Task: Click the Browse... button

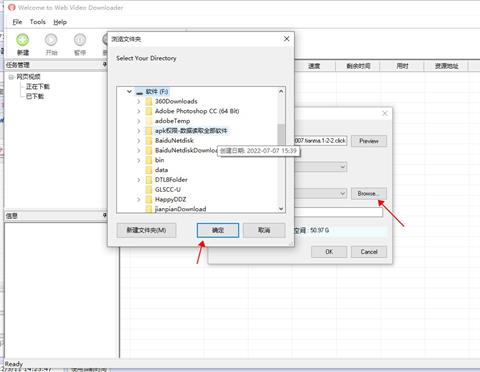Action: click(369, 194)
